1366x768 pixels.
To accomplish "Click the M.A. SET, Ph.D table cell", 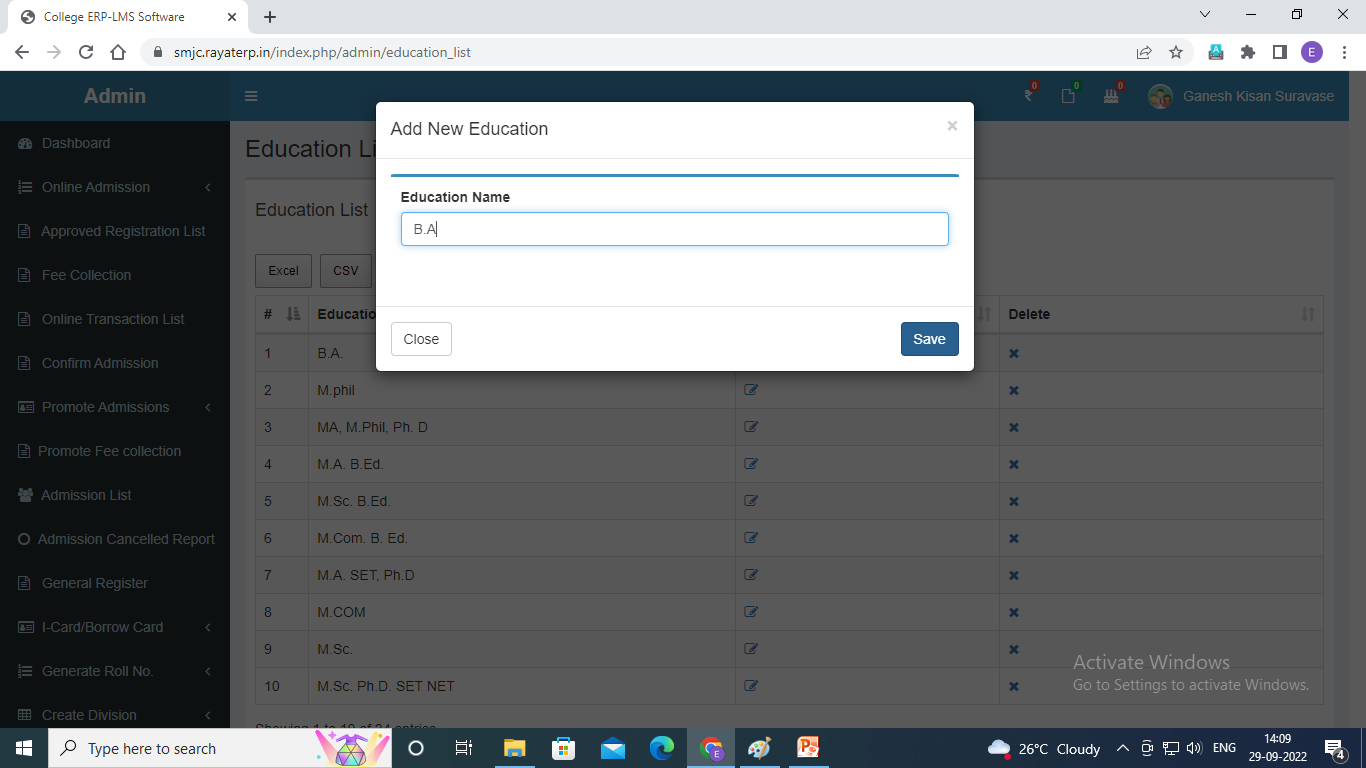I will pos(522,575).
